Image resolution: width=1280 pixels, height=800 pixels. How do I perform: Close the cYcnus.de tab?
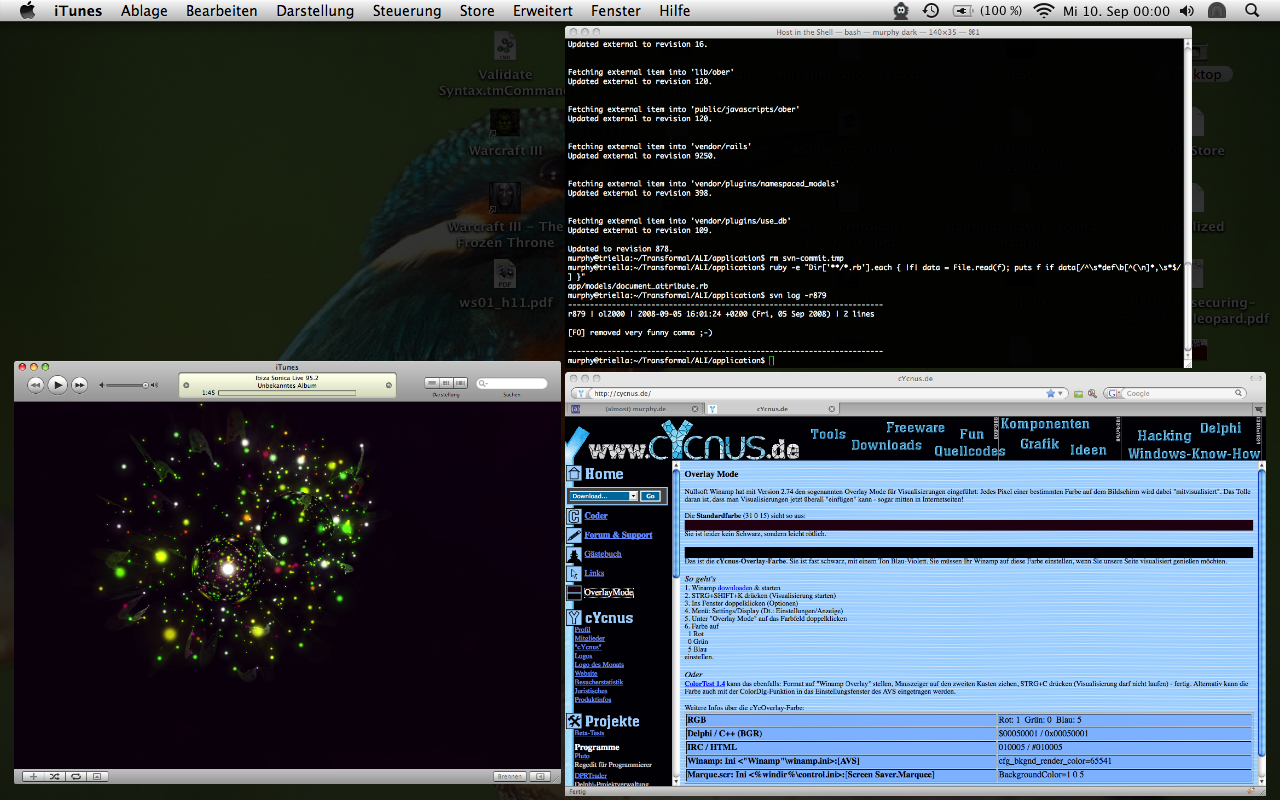click(832, 409)
